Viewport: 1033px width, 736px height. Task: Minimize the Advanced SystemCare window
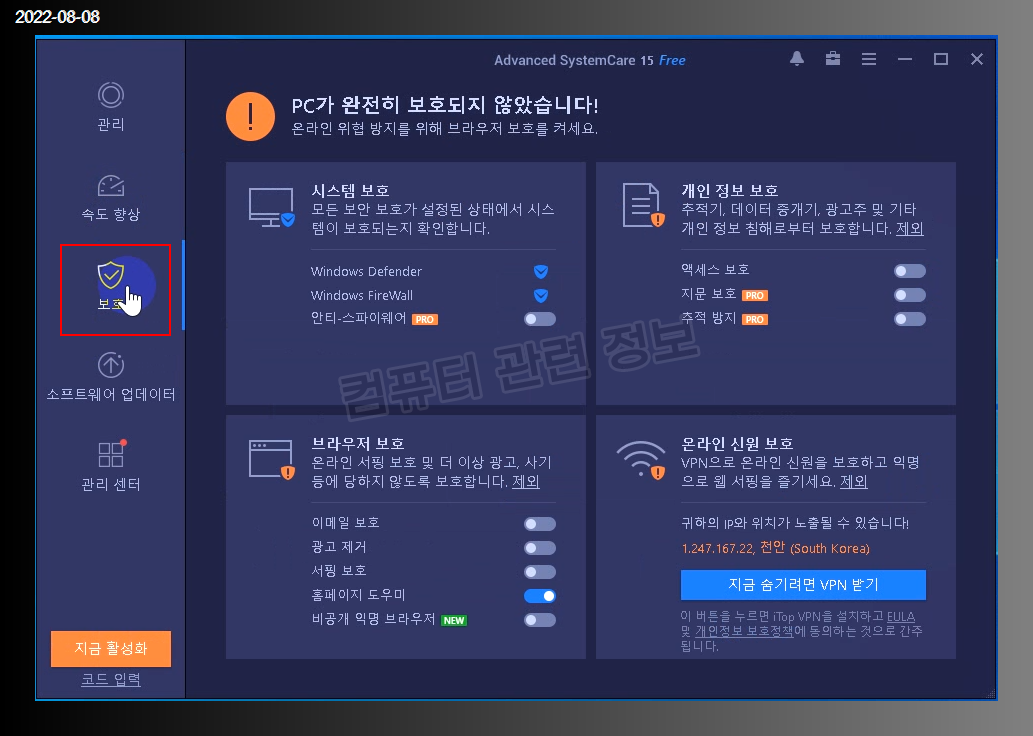[905, 59]
